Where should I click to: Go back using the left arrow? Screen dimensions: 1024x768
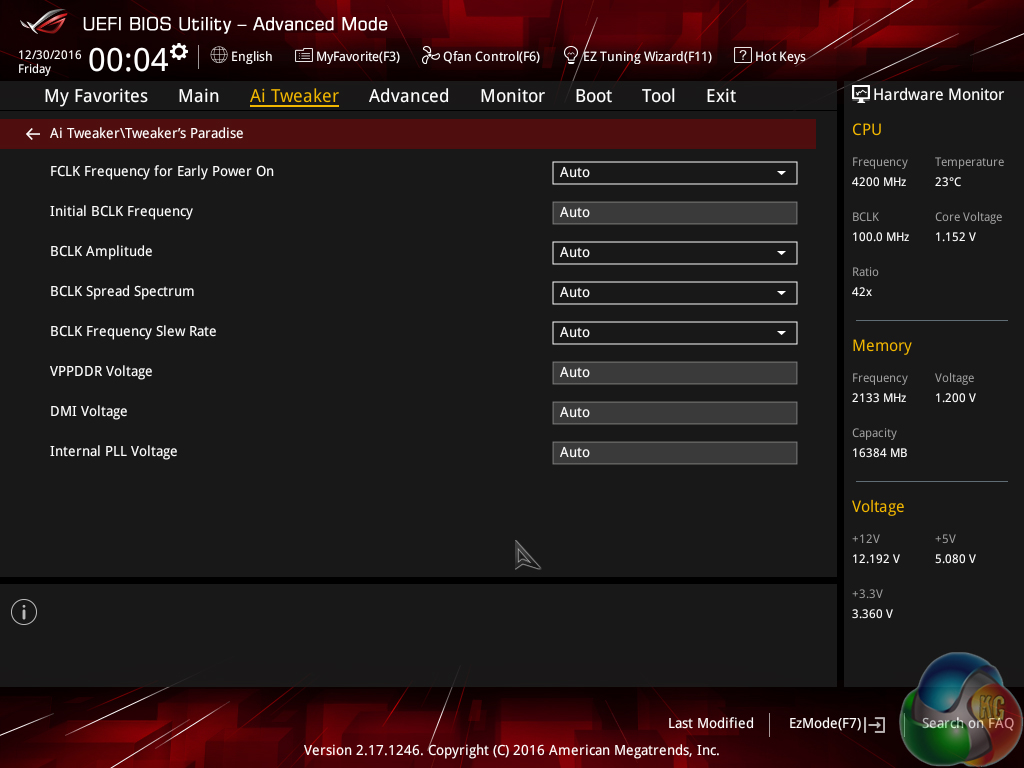(x=33, y=134)
